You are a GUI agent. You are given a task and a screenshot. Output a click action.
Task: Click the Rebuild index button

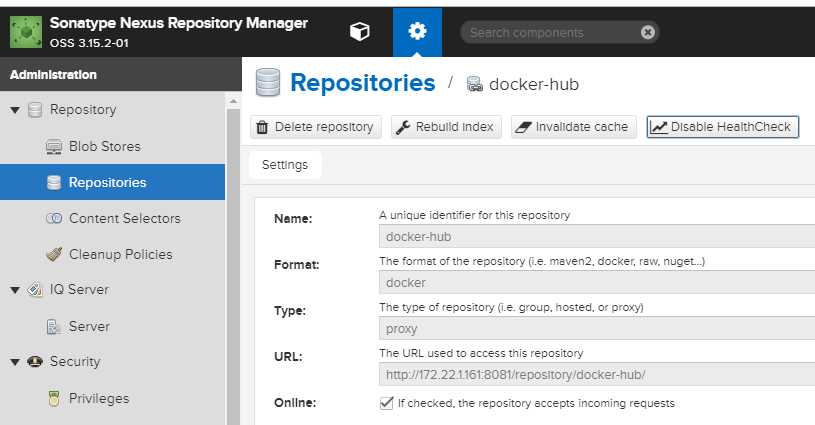coord(446,127)
